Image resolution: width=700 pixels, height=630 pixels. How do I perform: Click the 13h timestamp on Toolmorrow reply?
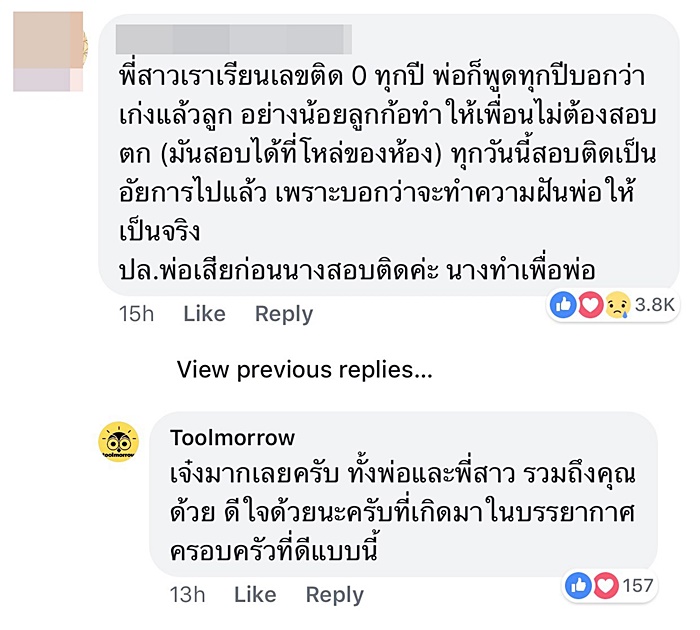pos(187,595)
